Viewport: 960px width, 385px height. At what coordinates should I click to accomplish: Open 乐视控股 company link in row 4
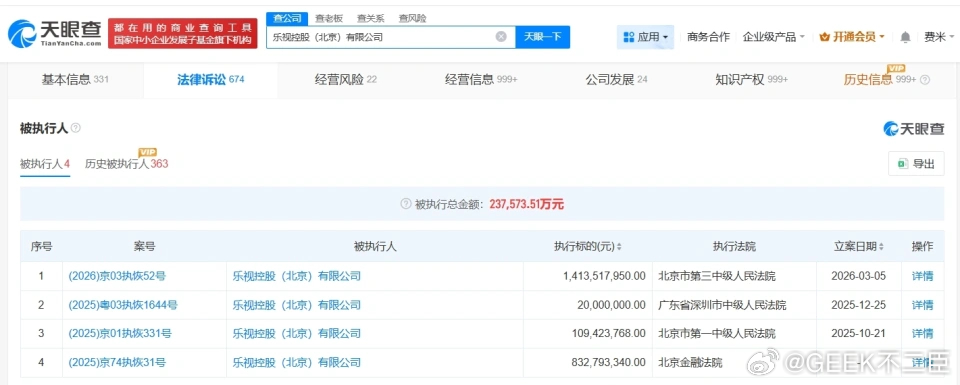coord(297,362)
